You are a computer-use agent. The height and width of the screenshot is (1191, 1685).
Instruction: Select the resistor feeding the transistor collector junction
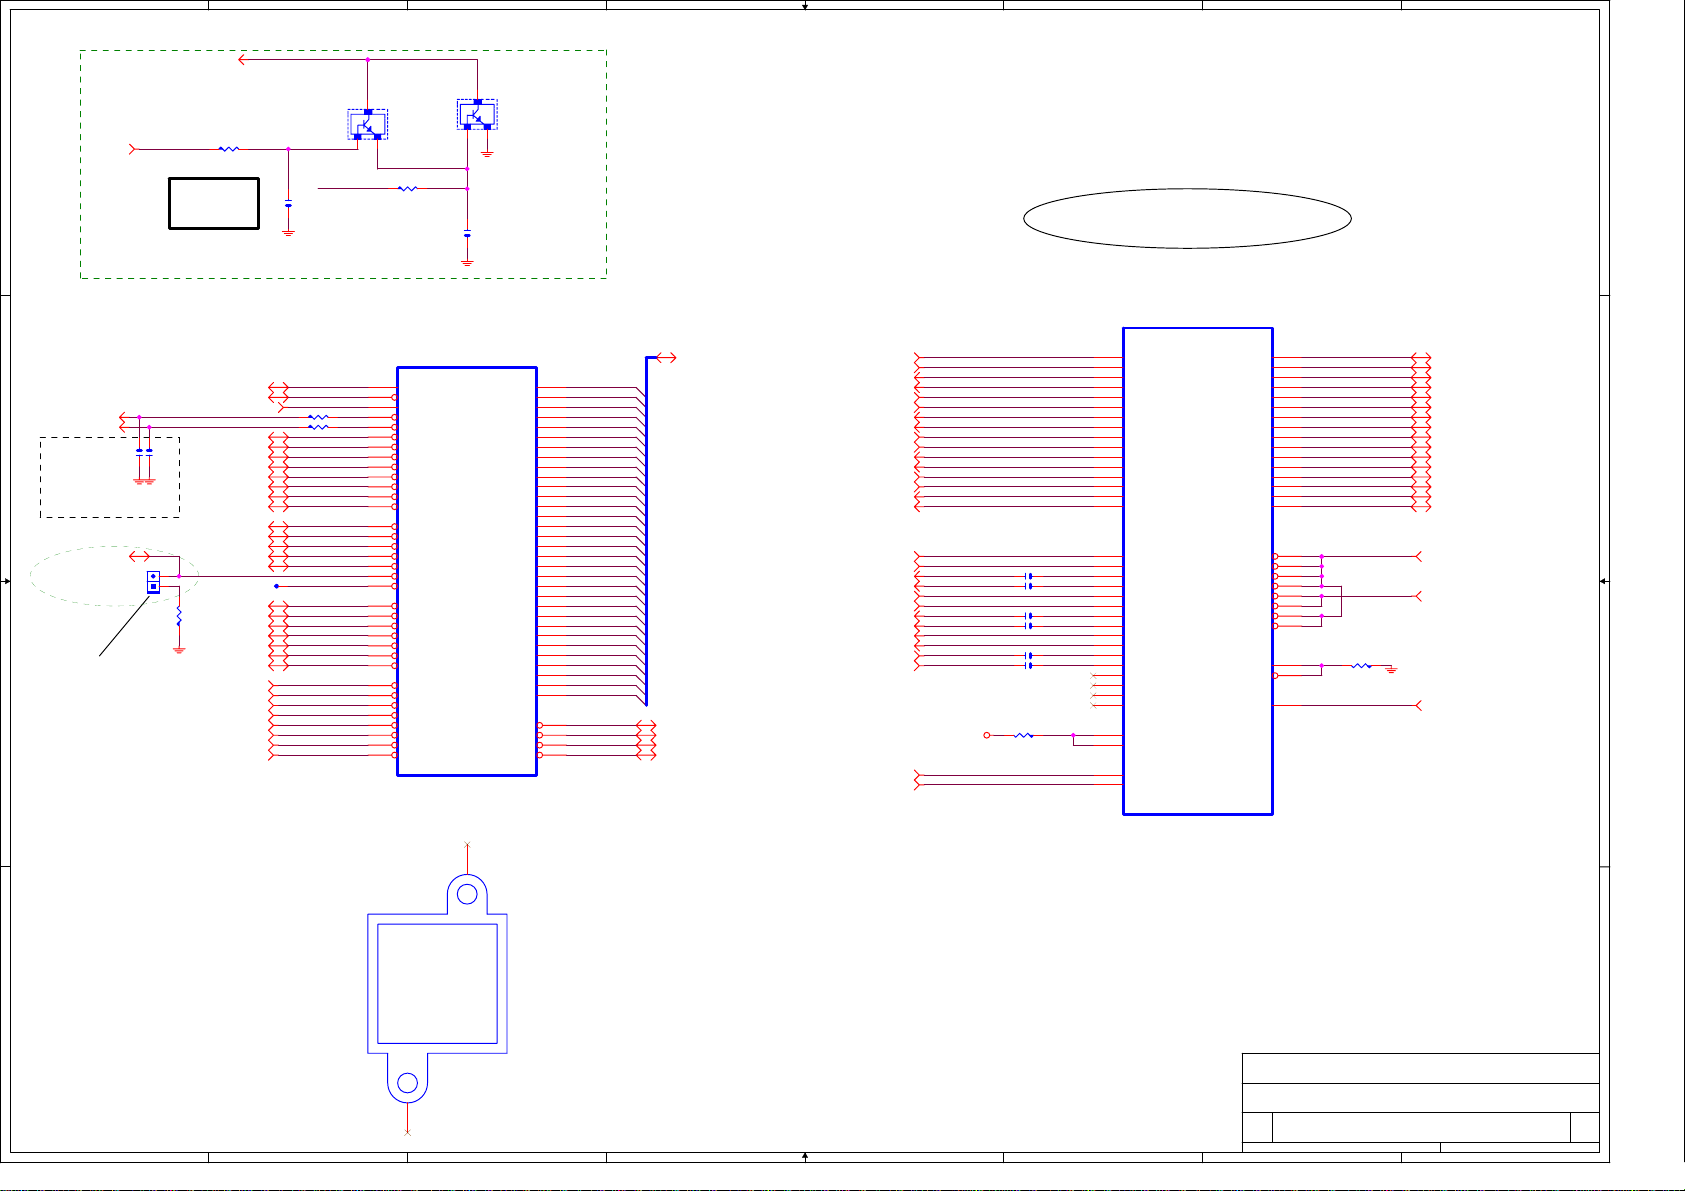click(x=407, y=188)
